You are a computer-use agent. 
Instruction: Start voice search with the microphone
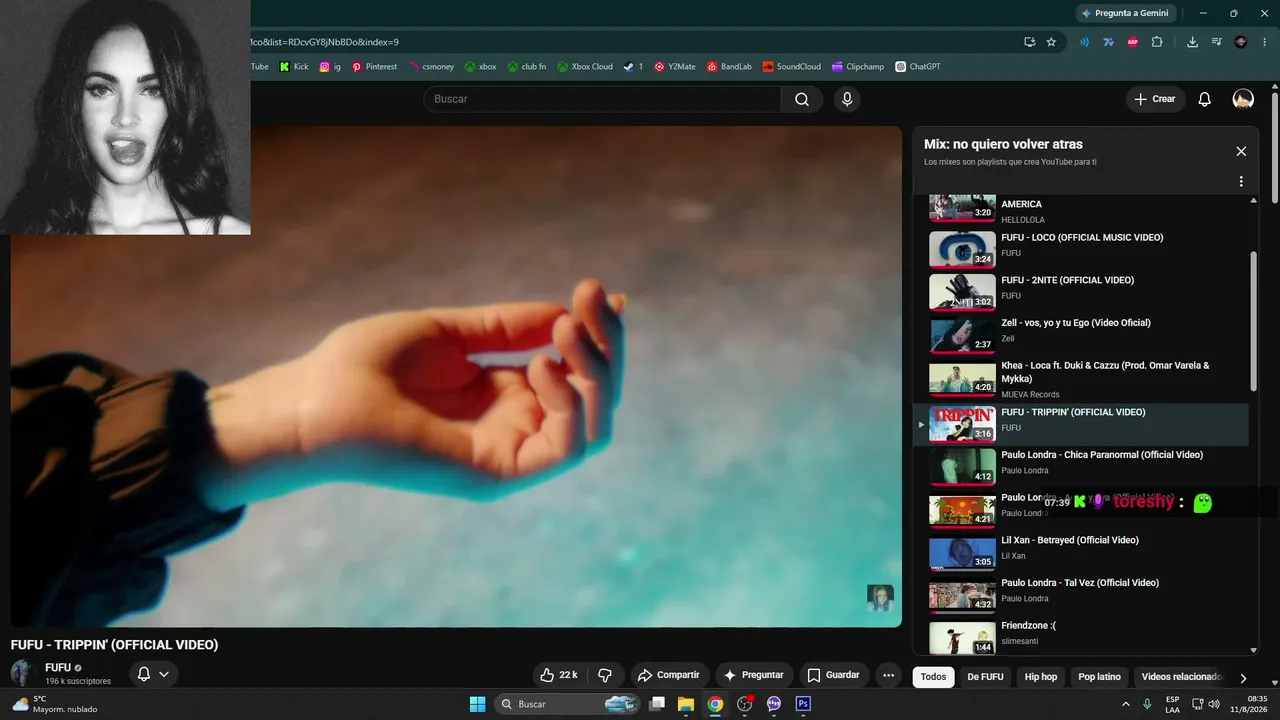(x=847, y=99)
